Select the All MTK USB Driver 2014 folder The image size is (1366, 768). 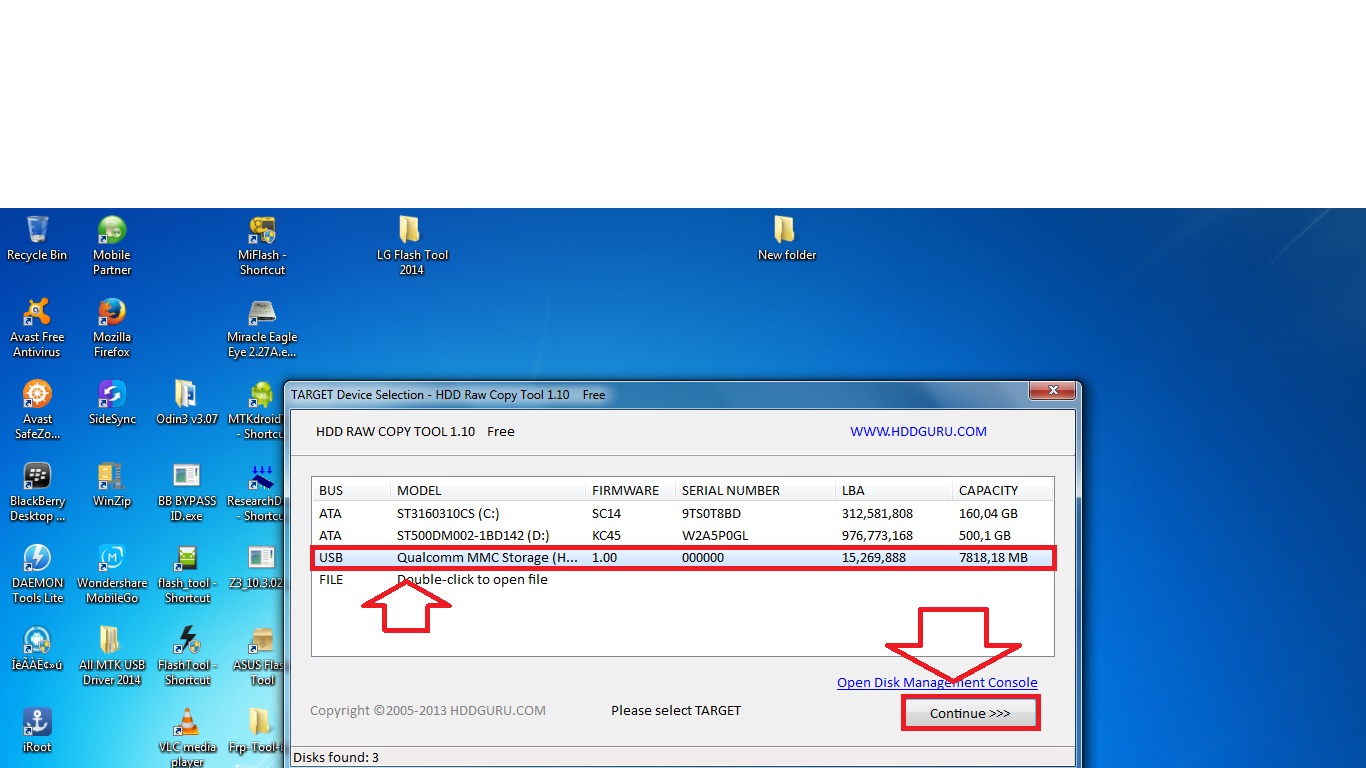[x=112, y=656]
